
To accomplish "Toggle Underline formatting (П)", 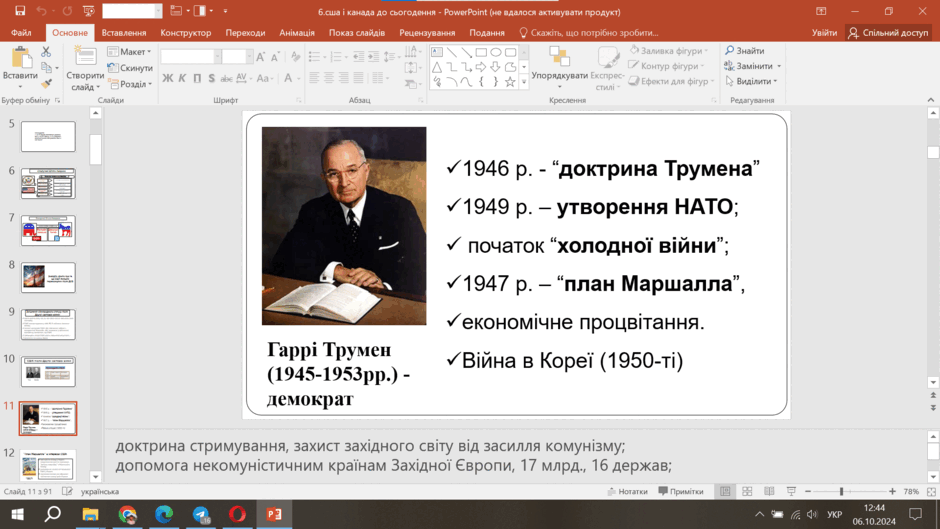I will point(197,78).
